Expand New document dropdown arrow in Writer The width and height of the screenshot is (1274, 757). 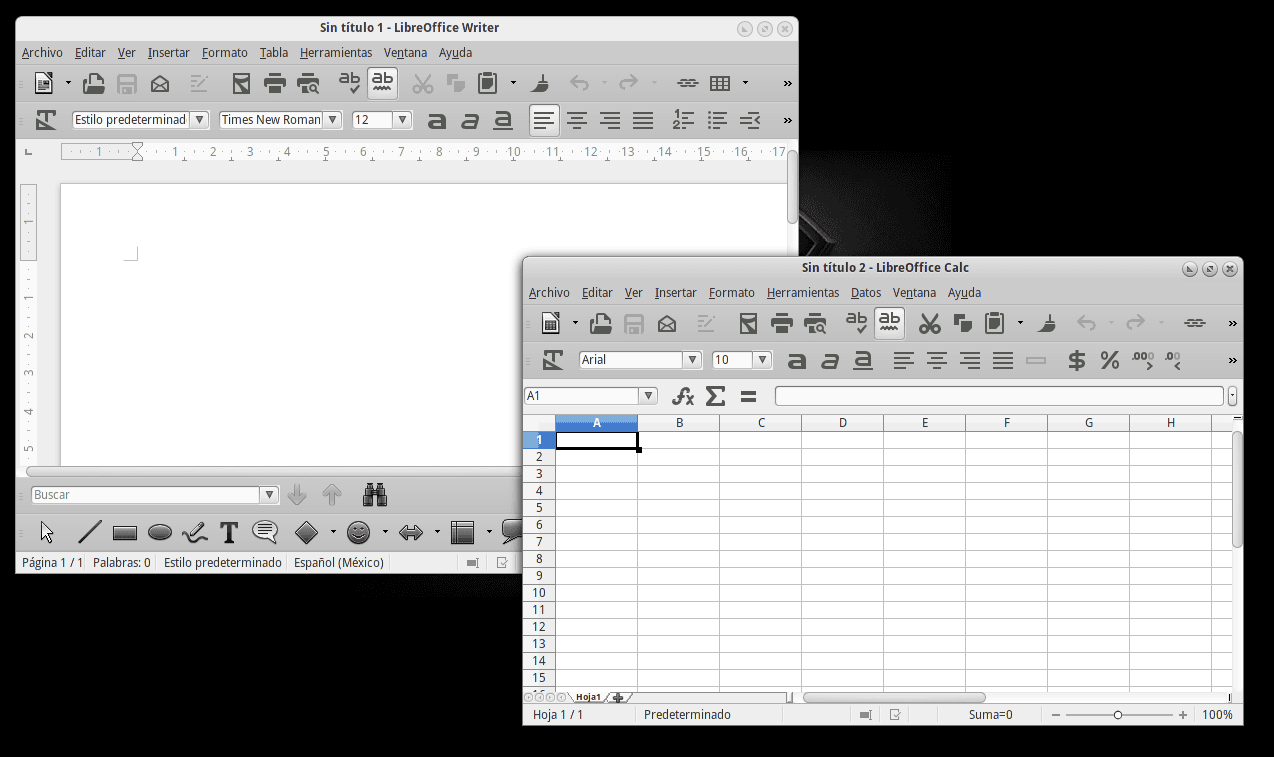(68, 83)
